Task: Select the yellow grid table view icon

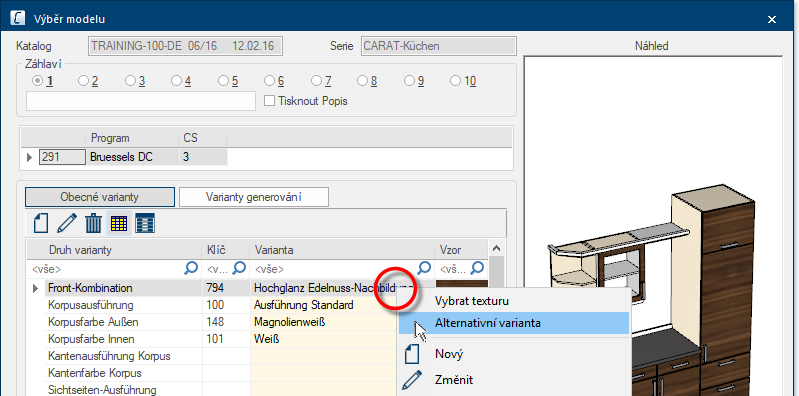Action: [119, 223]
